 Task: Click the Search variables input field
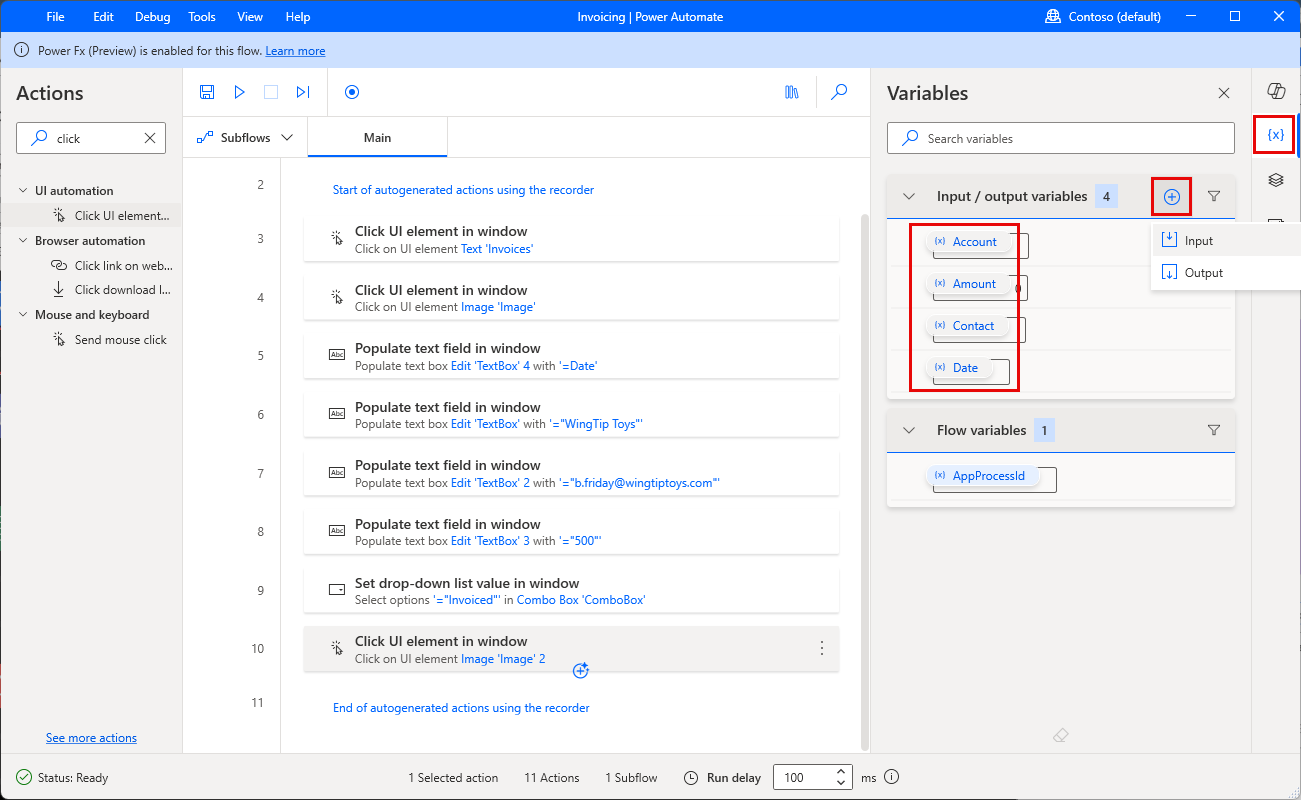click(x=1060, y=138)
